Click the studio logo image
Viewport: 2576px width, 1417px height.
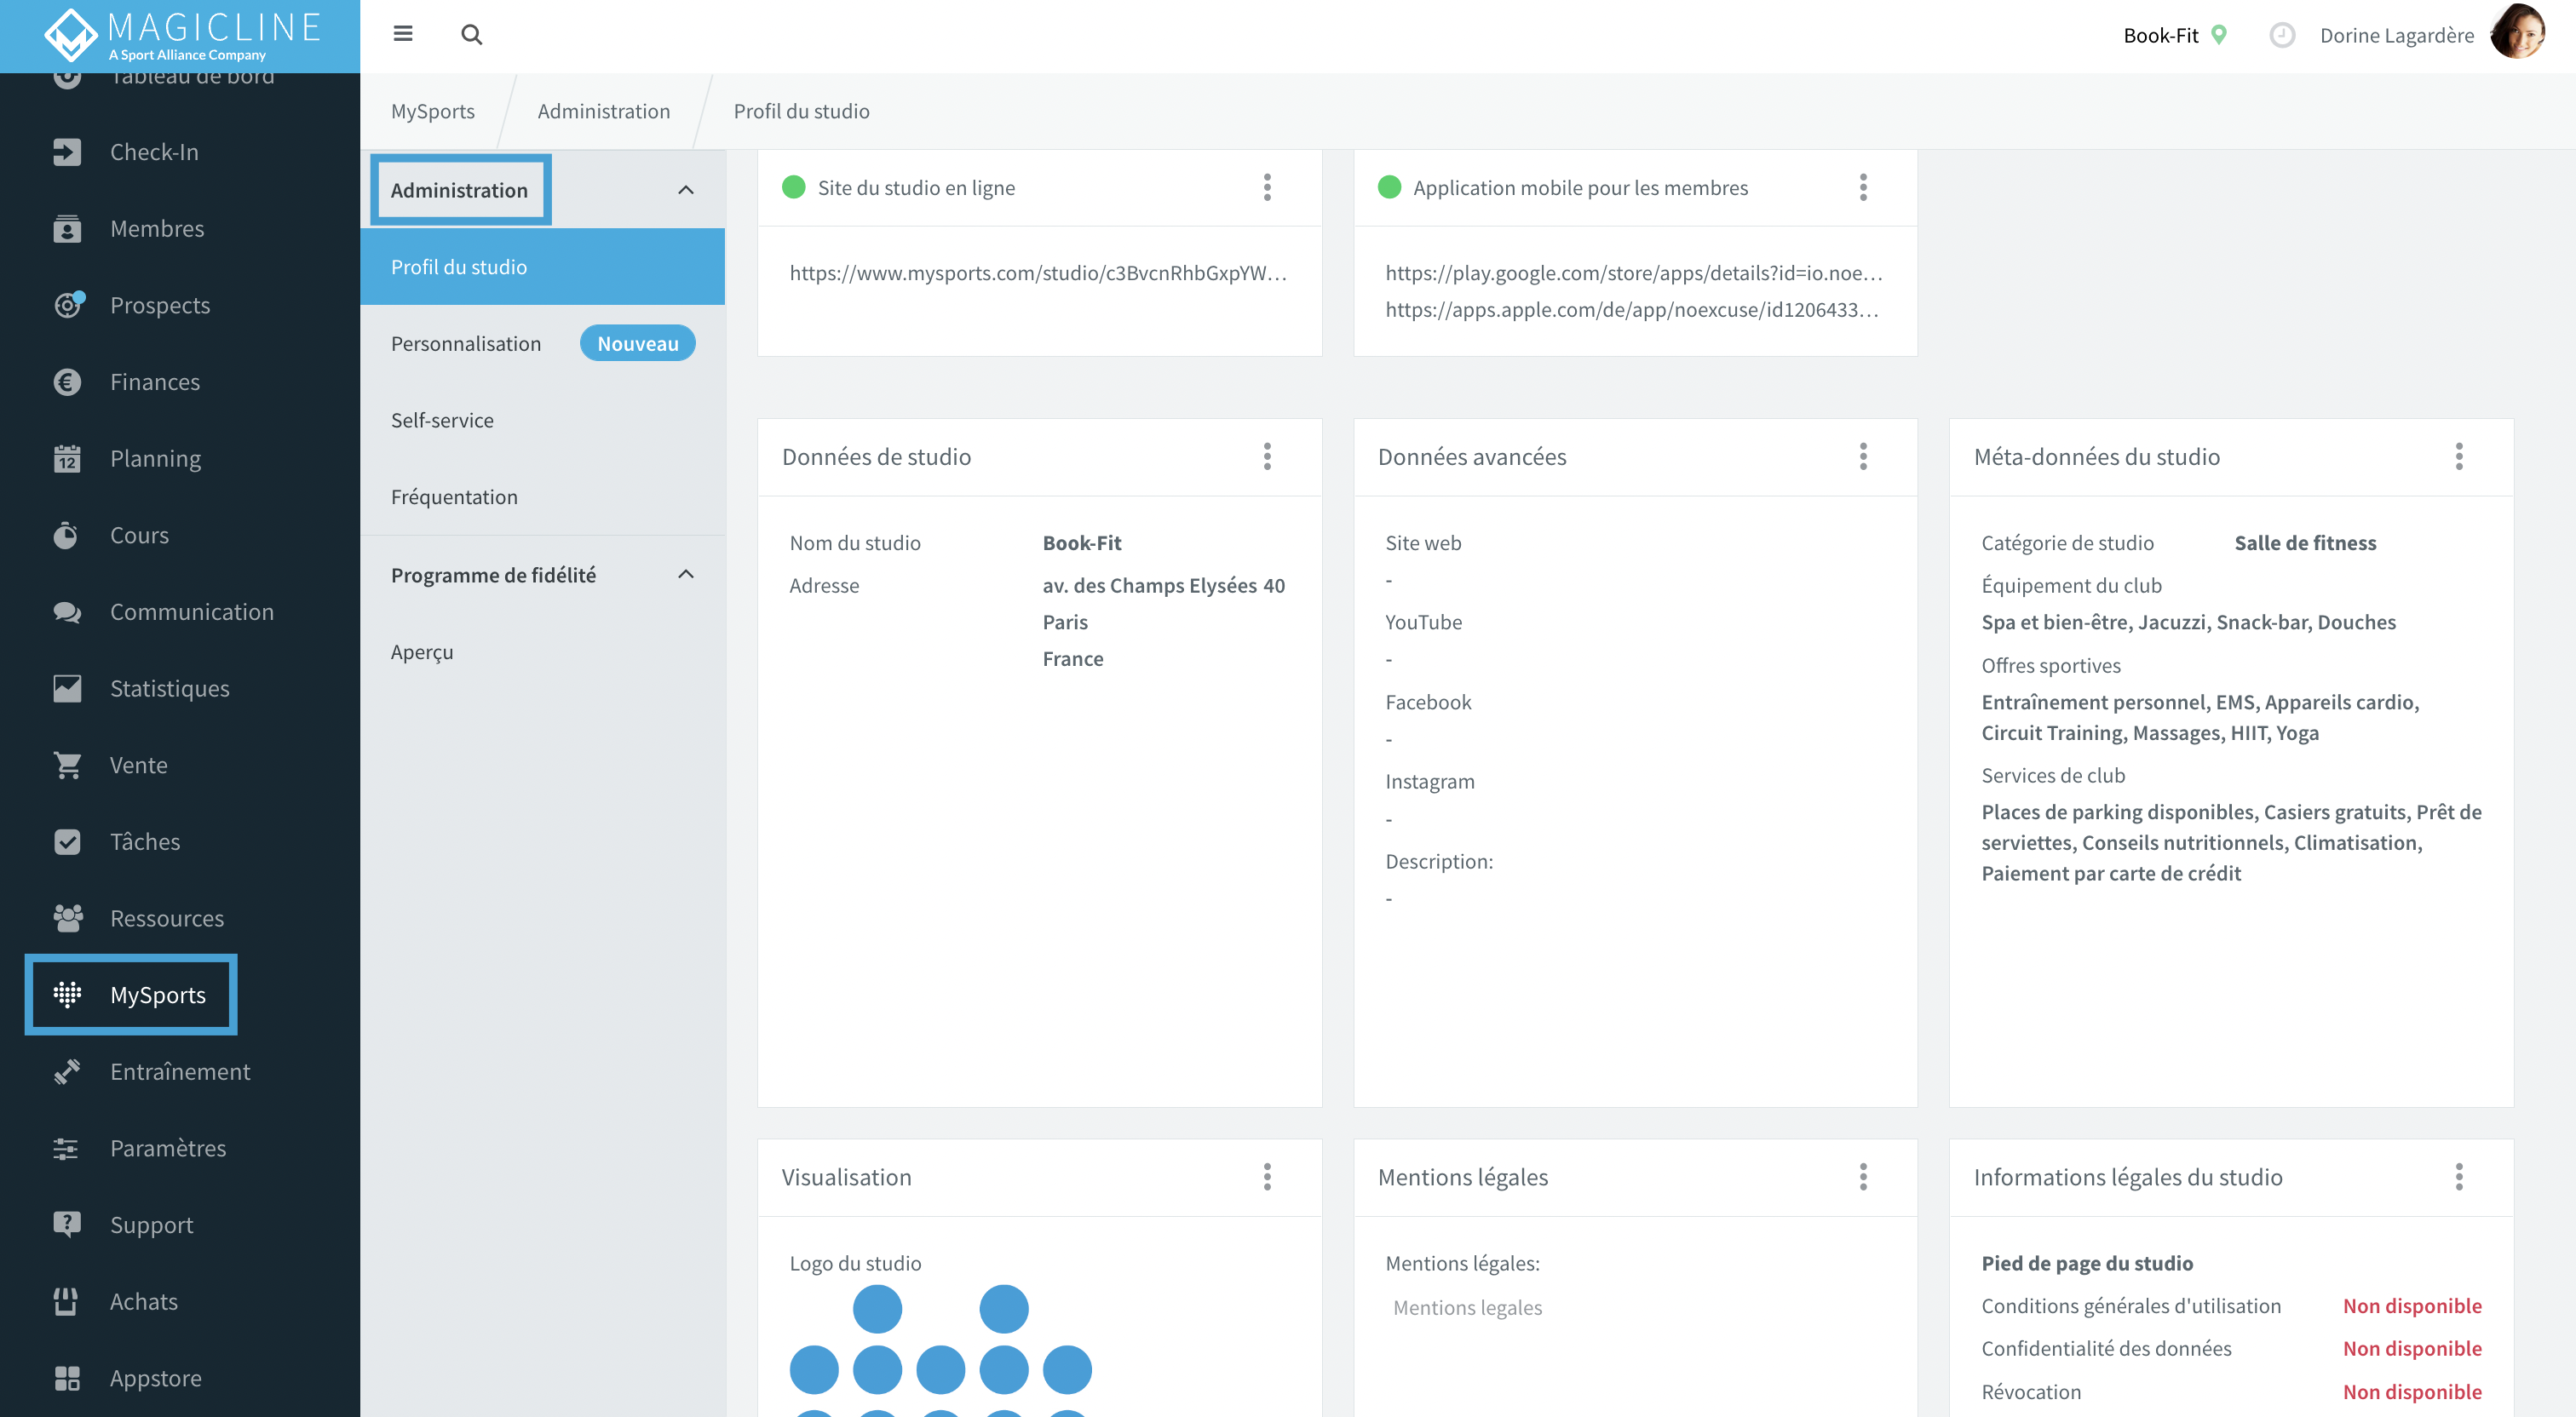point(940,1349)
